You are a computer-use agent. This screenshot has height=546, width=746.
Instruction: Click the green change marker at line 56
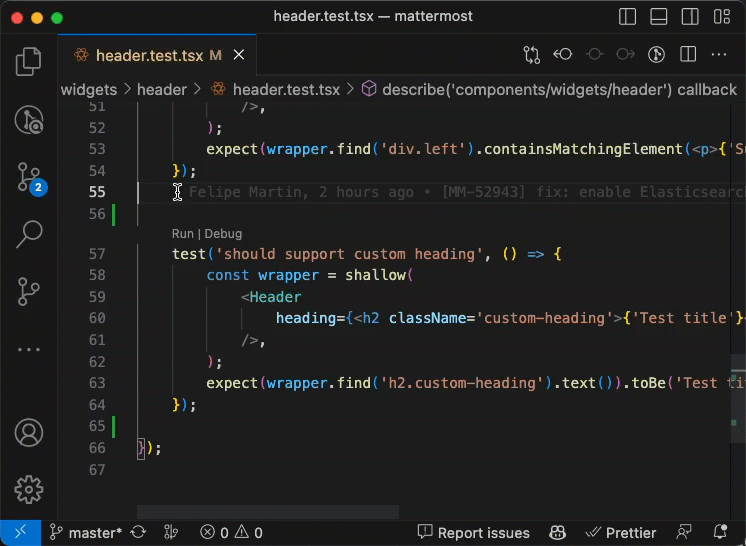click(114, 214)
